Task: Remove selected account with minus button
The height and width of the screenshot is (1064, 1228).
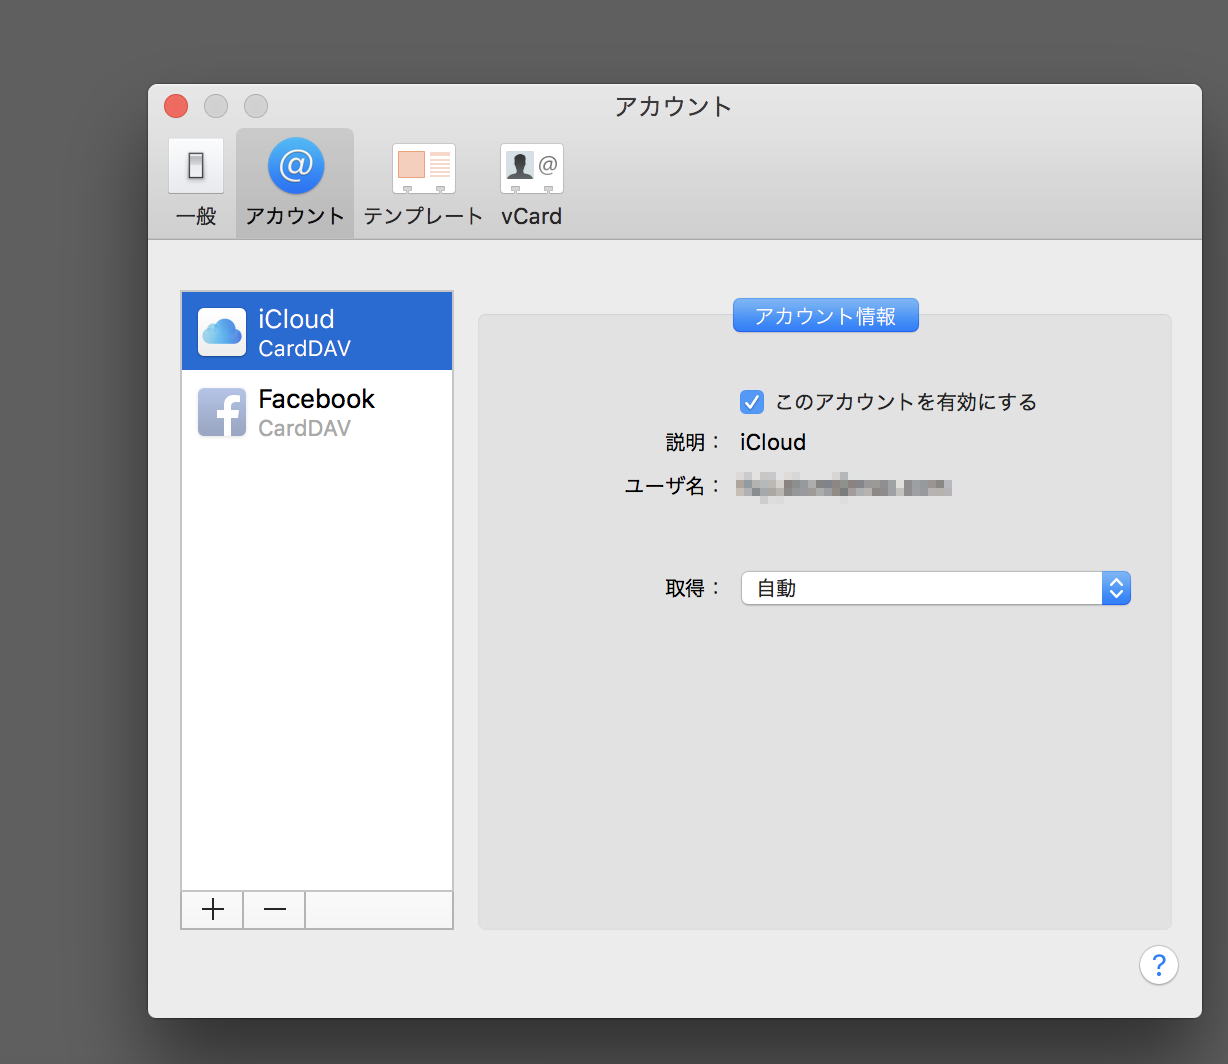Action: tap(274, 910)
